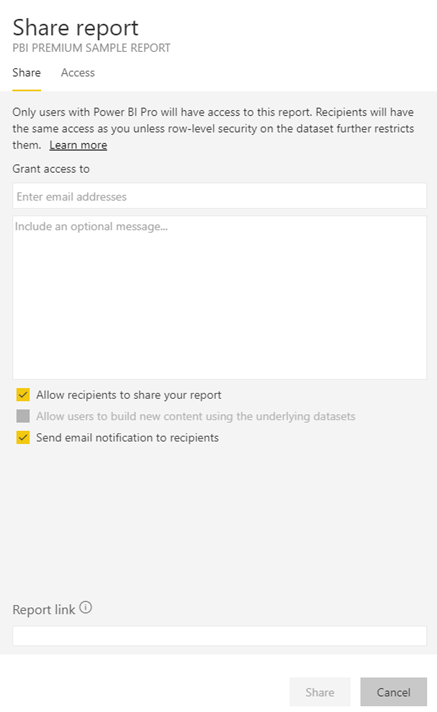Click the info icon beside Report link
437x712 pixels.
(x=85, y=608)
